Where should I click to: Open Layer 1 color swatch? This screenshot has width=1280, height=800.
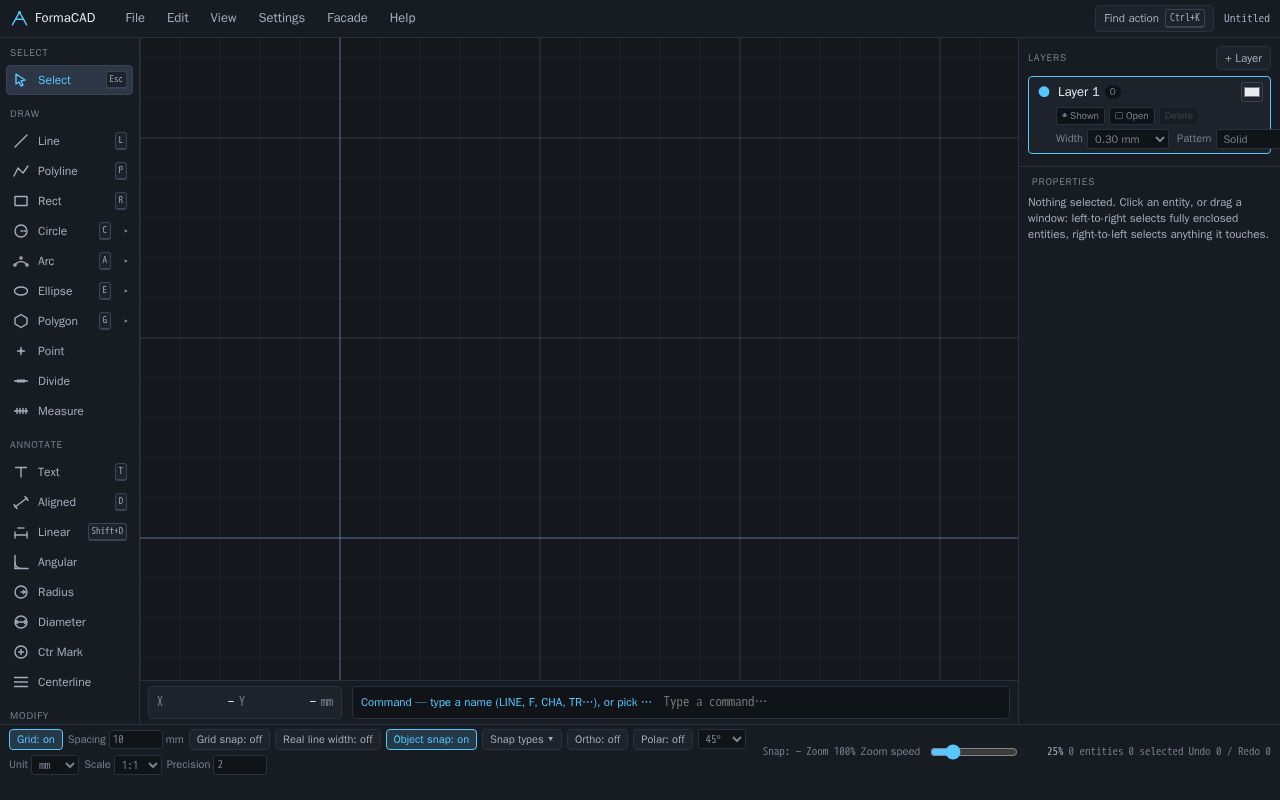tap(1252, 92)
